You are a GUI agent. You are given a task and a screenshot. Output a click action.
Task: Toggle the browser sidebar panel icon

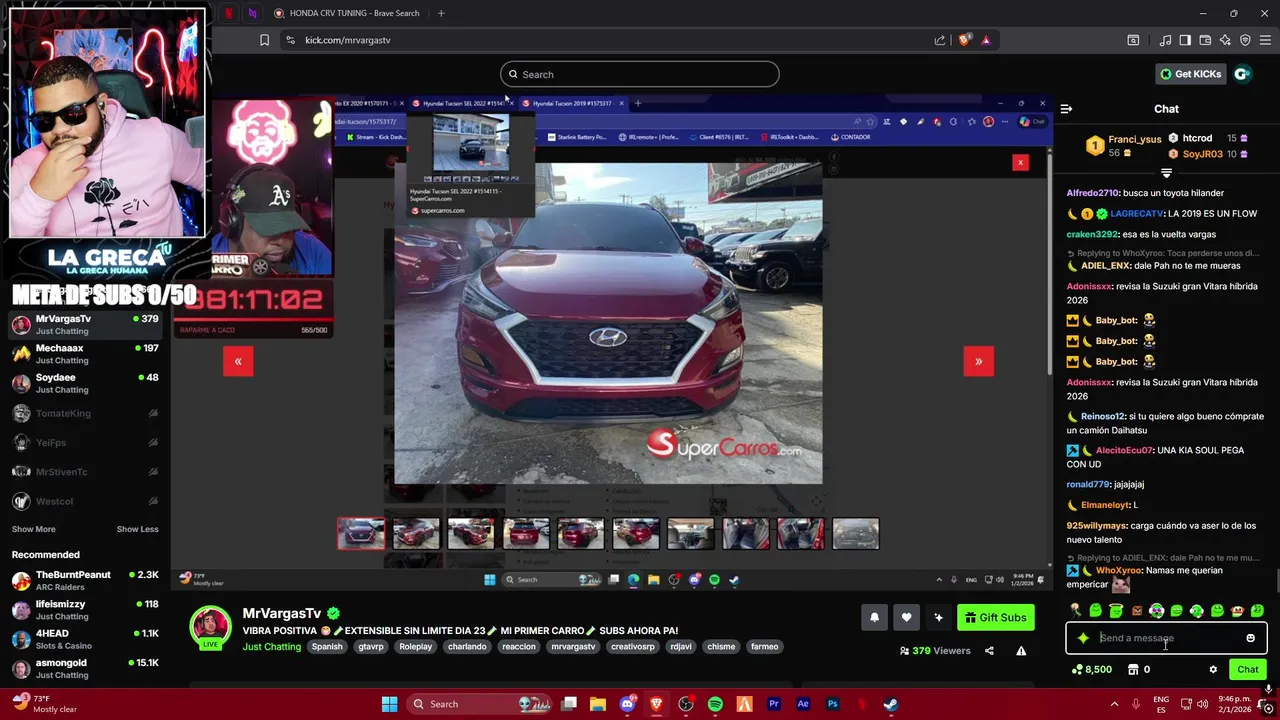pos(1185,40)
